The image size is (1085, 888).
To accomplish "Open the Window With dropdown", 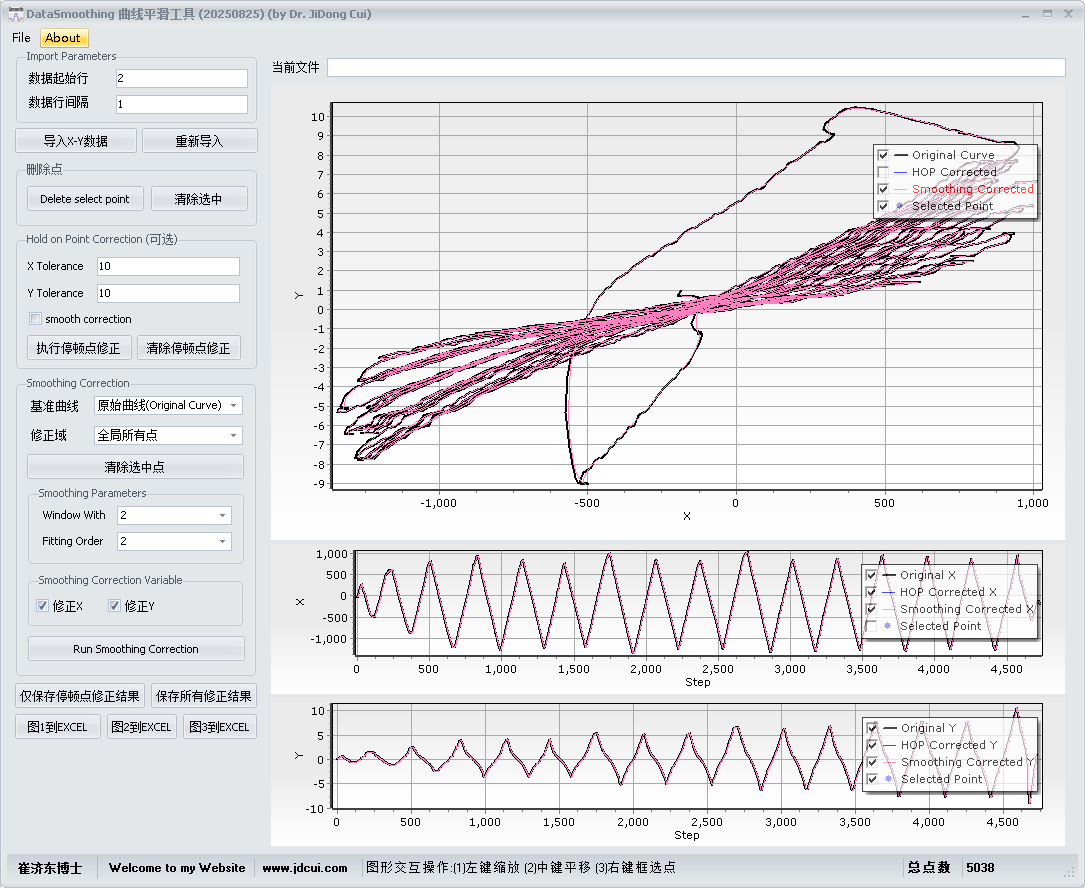I will (174, 516).
